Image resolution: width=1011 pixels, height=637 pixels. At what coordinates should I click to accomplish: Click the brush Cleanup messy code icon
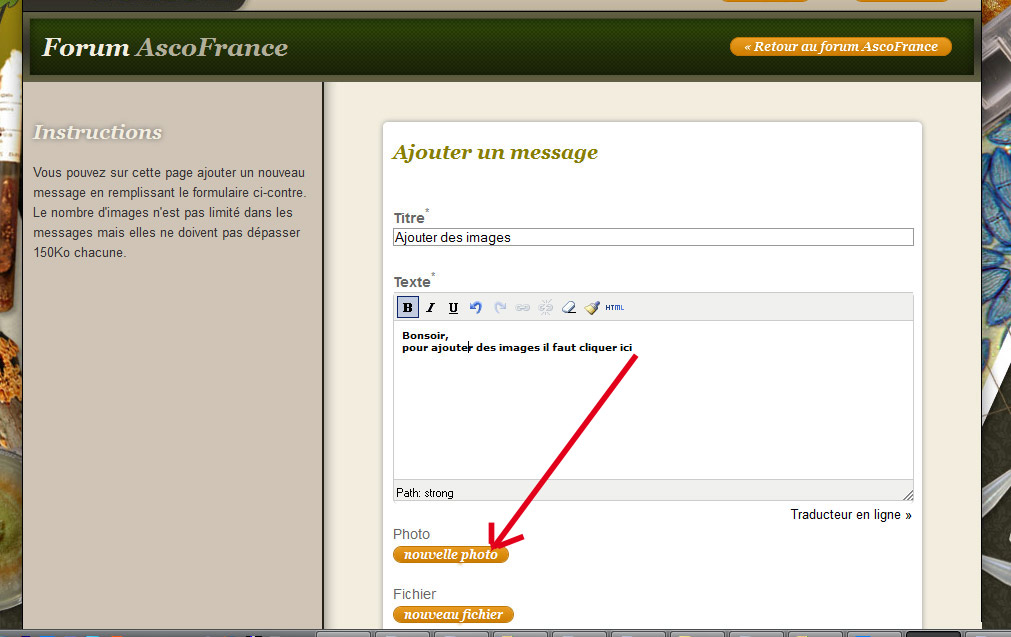(592, 308)
